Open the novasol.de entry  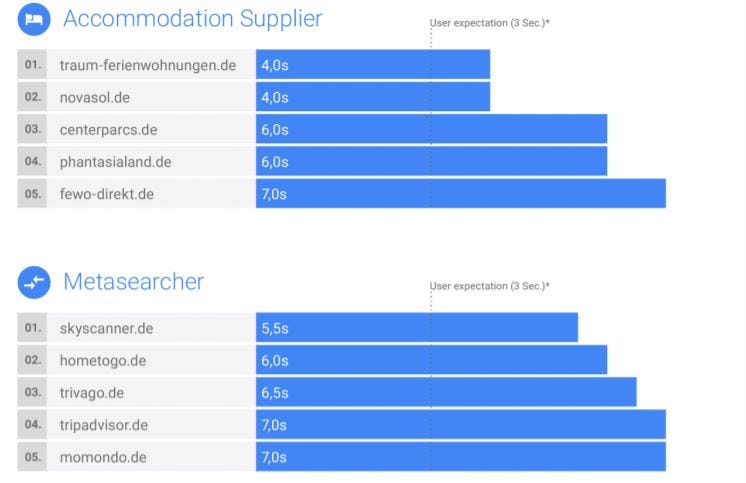tap(95, 97)
